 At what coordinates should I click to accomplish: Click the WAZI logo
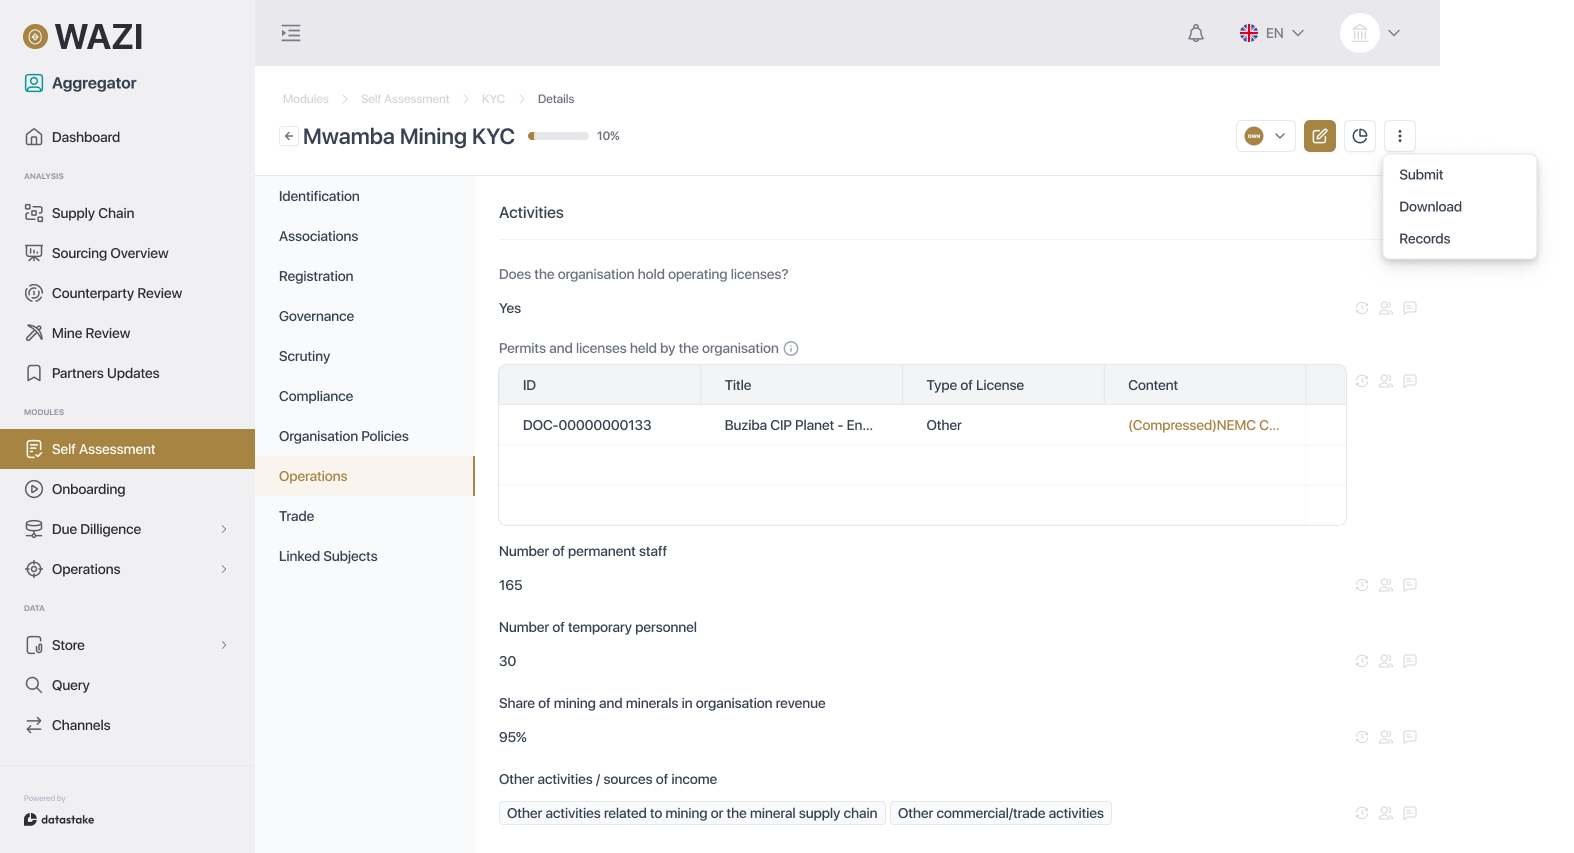point(83,37)
